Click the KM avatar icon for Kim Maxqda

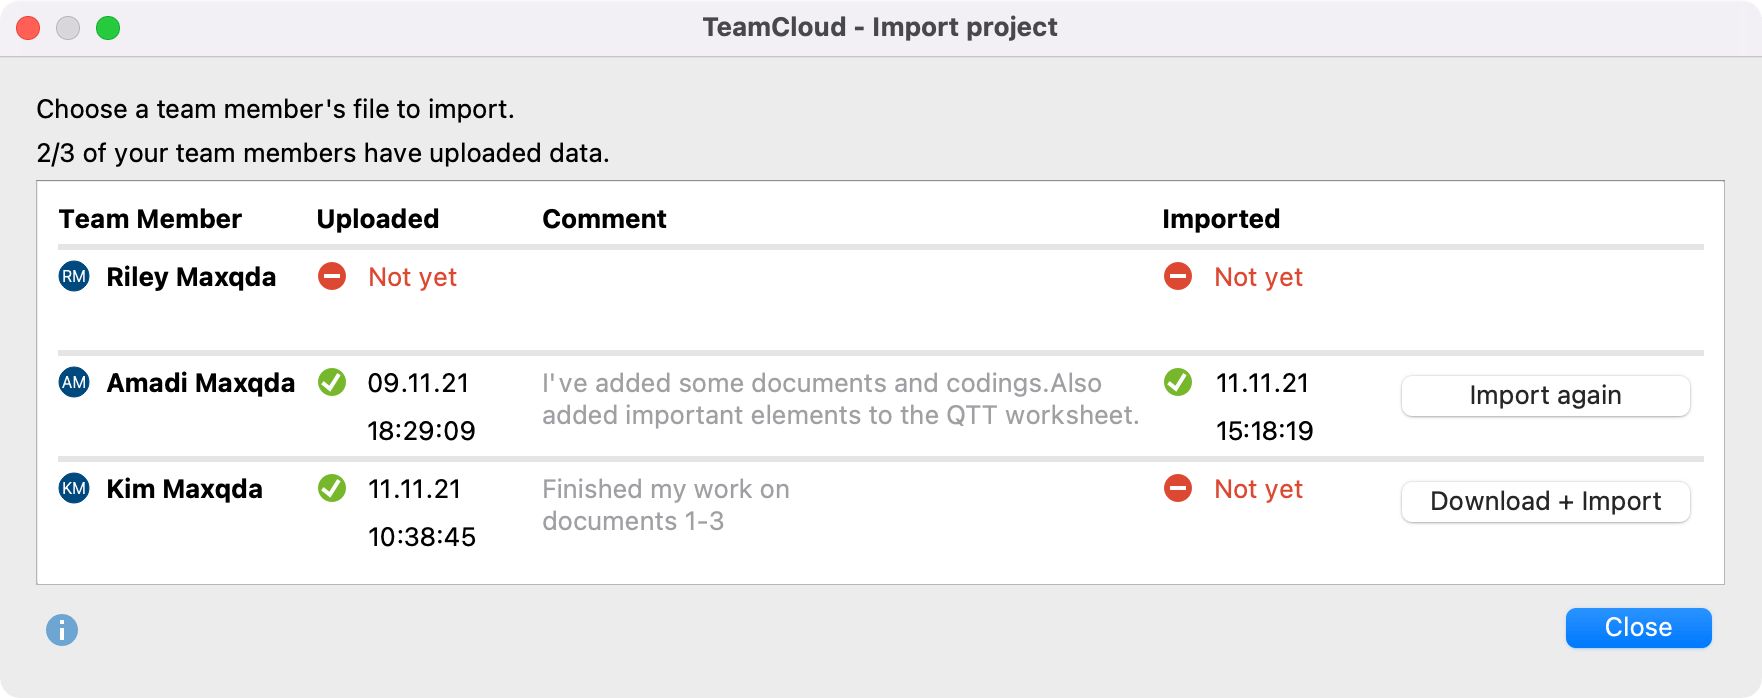74,489
